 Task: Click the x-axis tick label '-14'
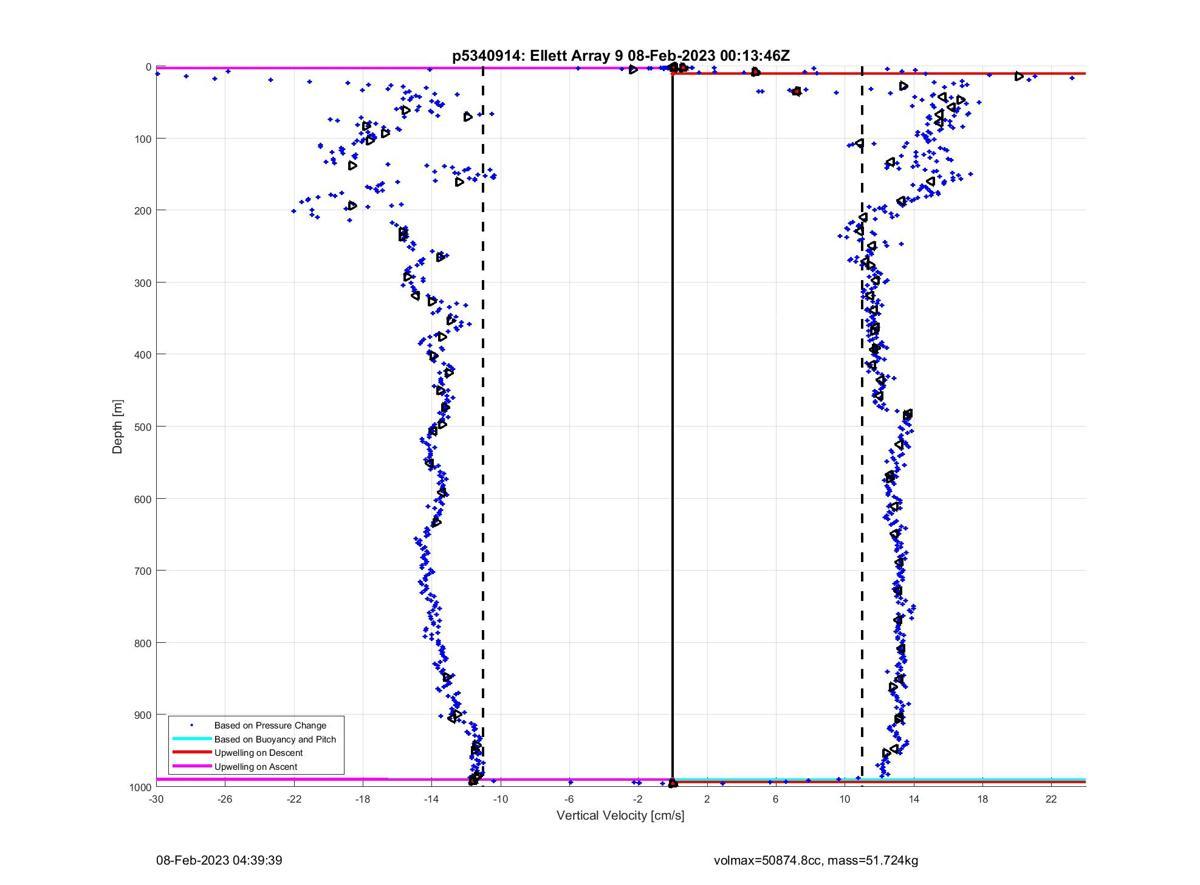[x=432, y=799]
